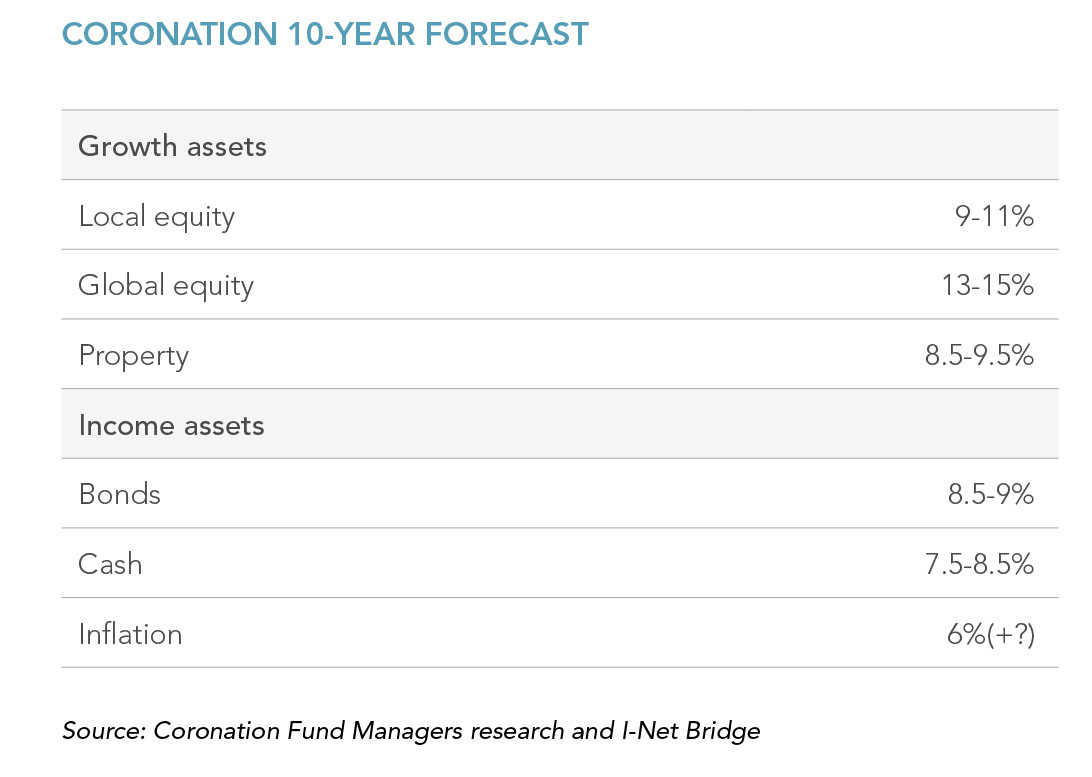
Task: Click the Property row label
Action: [x=134, y=356]
